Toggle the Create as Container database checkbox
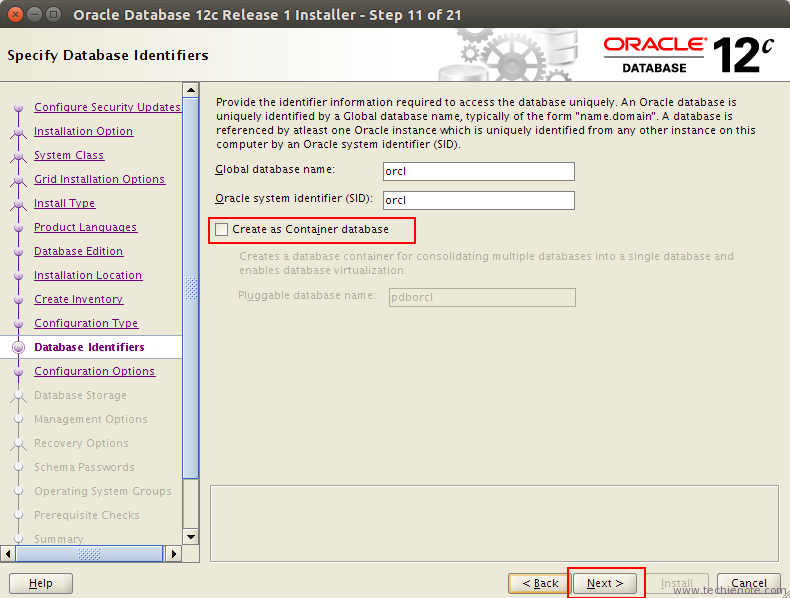The height and width of the screenshot is (598, 790). coord(222,230)
